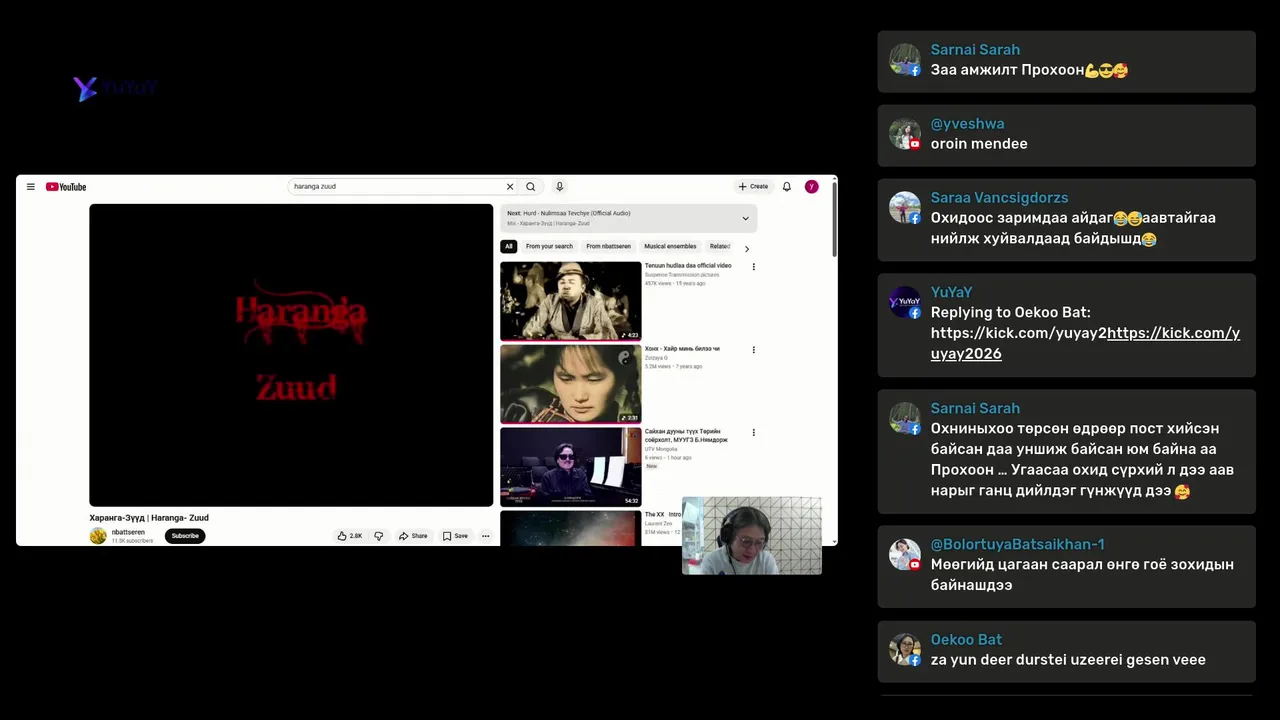1280x720 pixels.
Task: Open the 'Сайхан дууны түүх' video thumbnail
Action: point(571,467)
